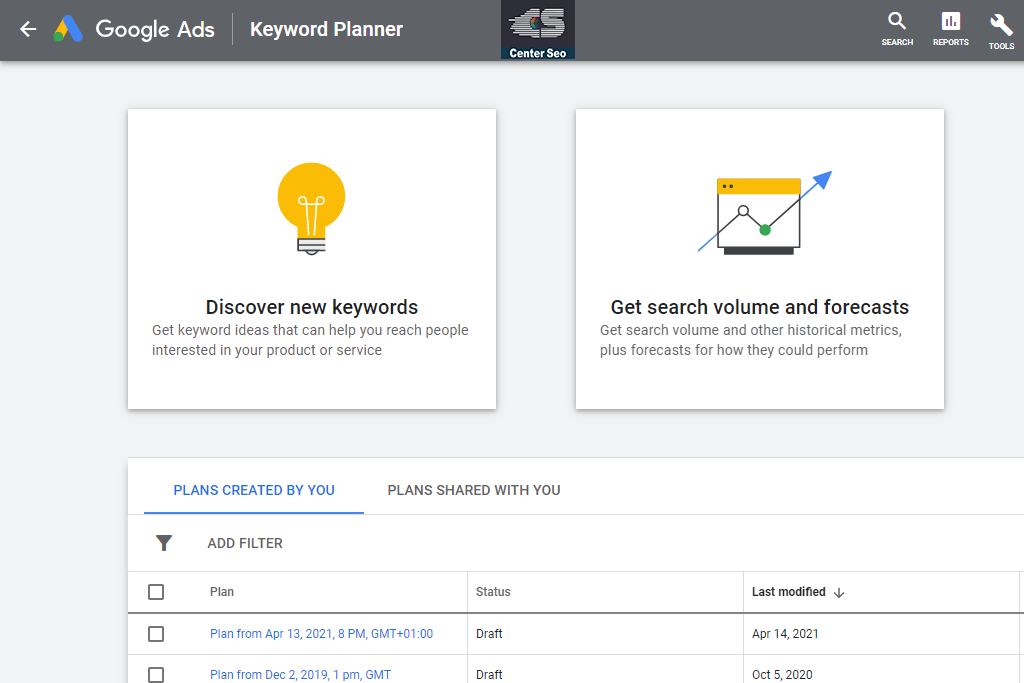Open plan from Apr 13, 2021 link
1024x683 pixels.
(321, 634)
